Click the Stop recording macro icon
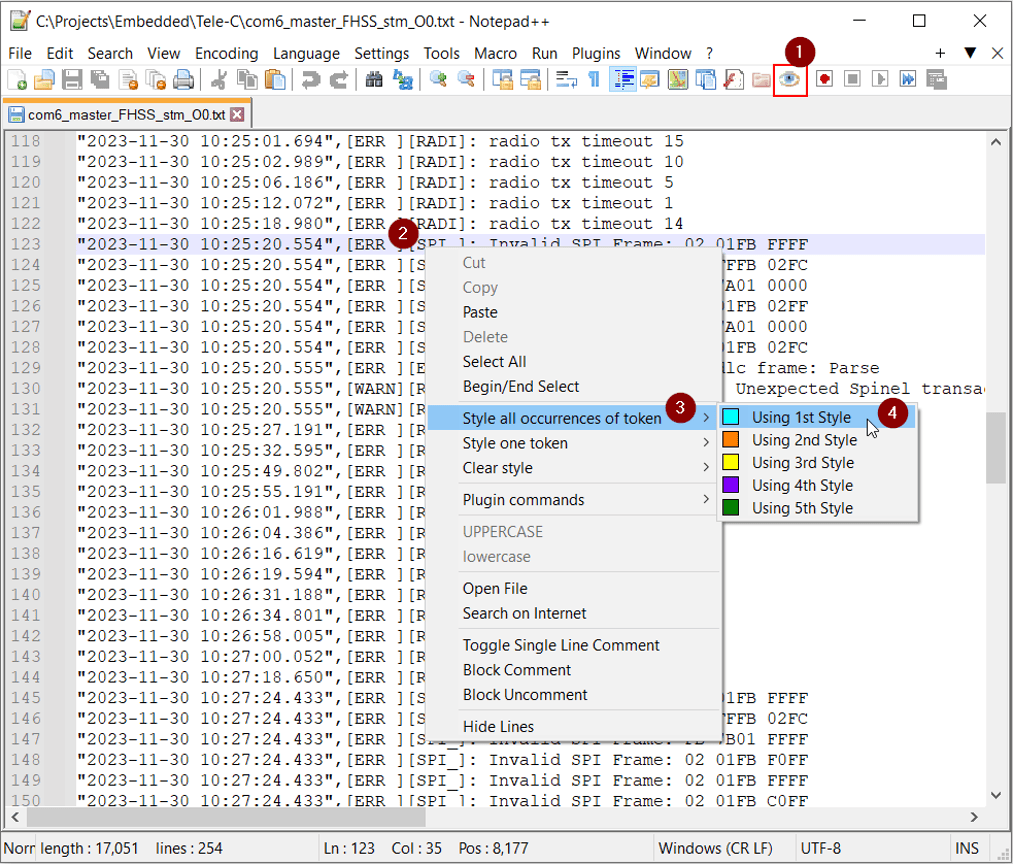 (x=853, y=79)
